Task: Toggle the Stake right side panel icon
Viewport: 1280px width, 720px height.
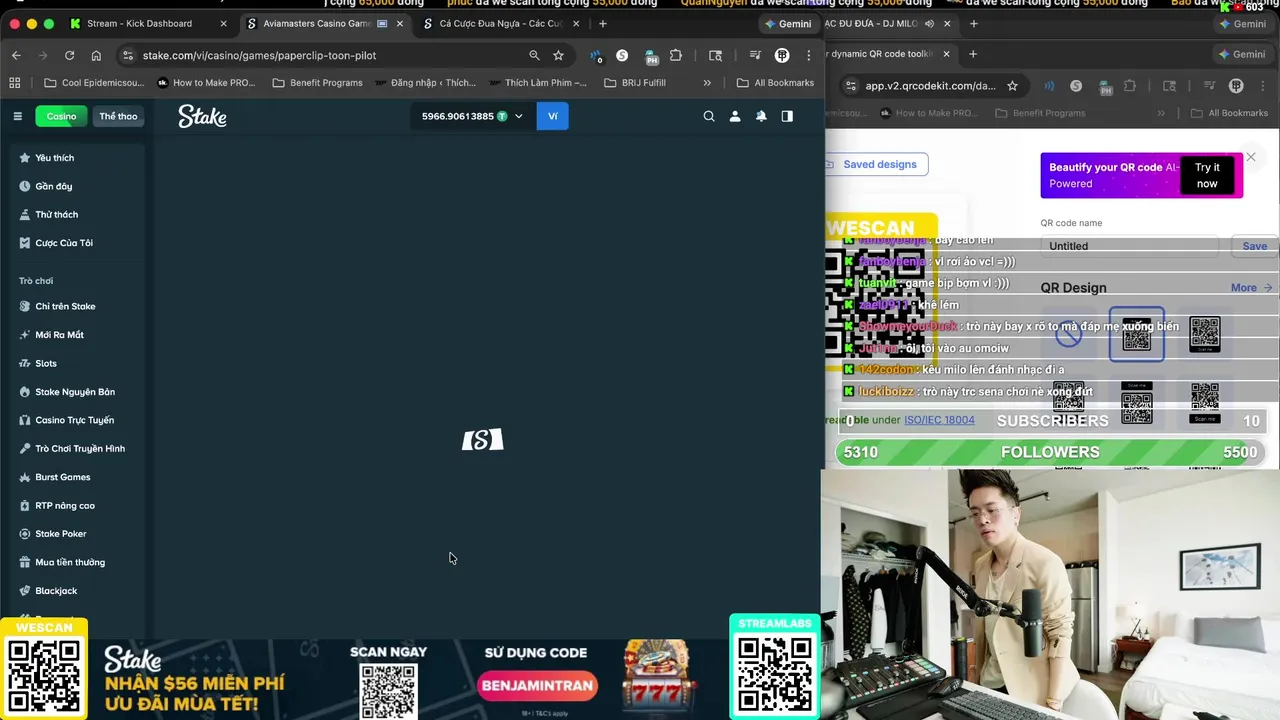Action: (x=787, y=116)
